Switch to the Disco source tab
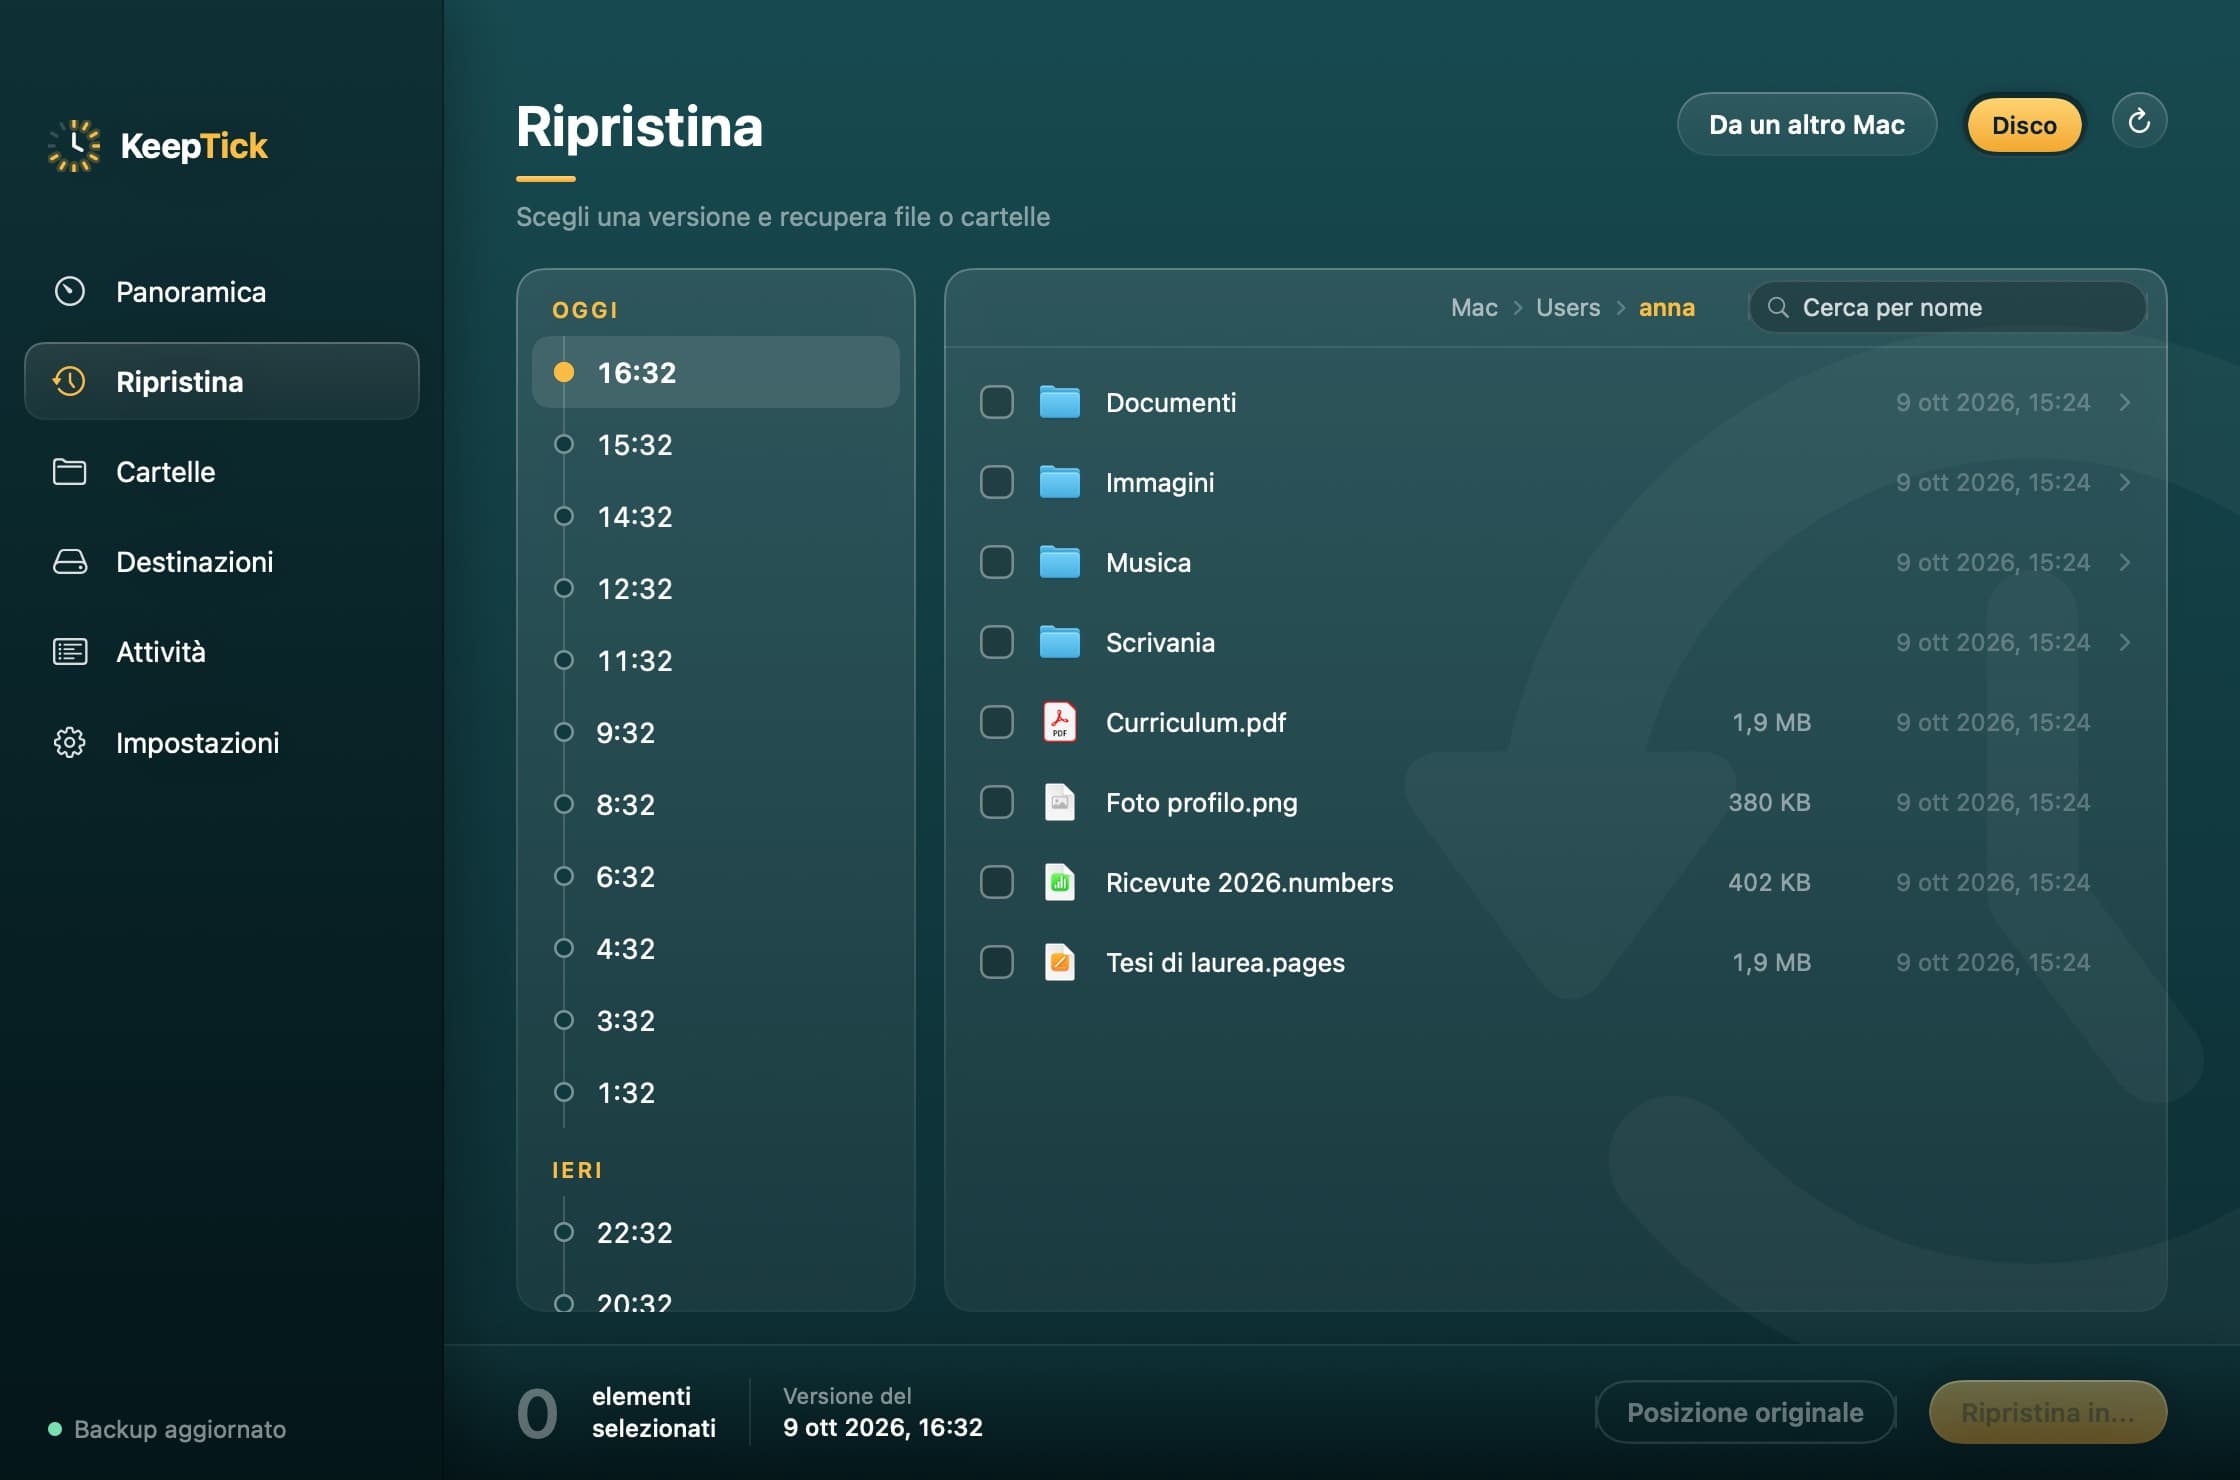 [2024, 124]
